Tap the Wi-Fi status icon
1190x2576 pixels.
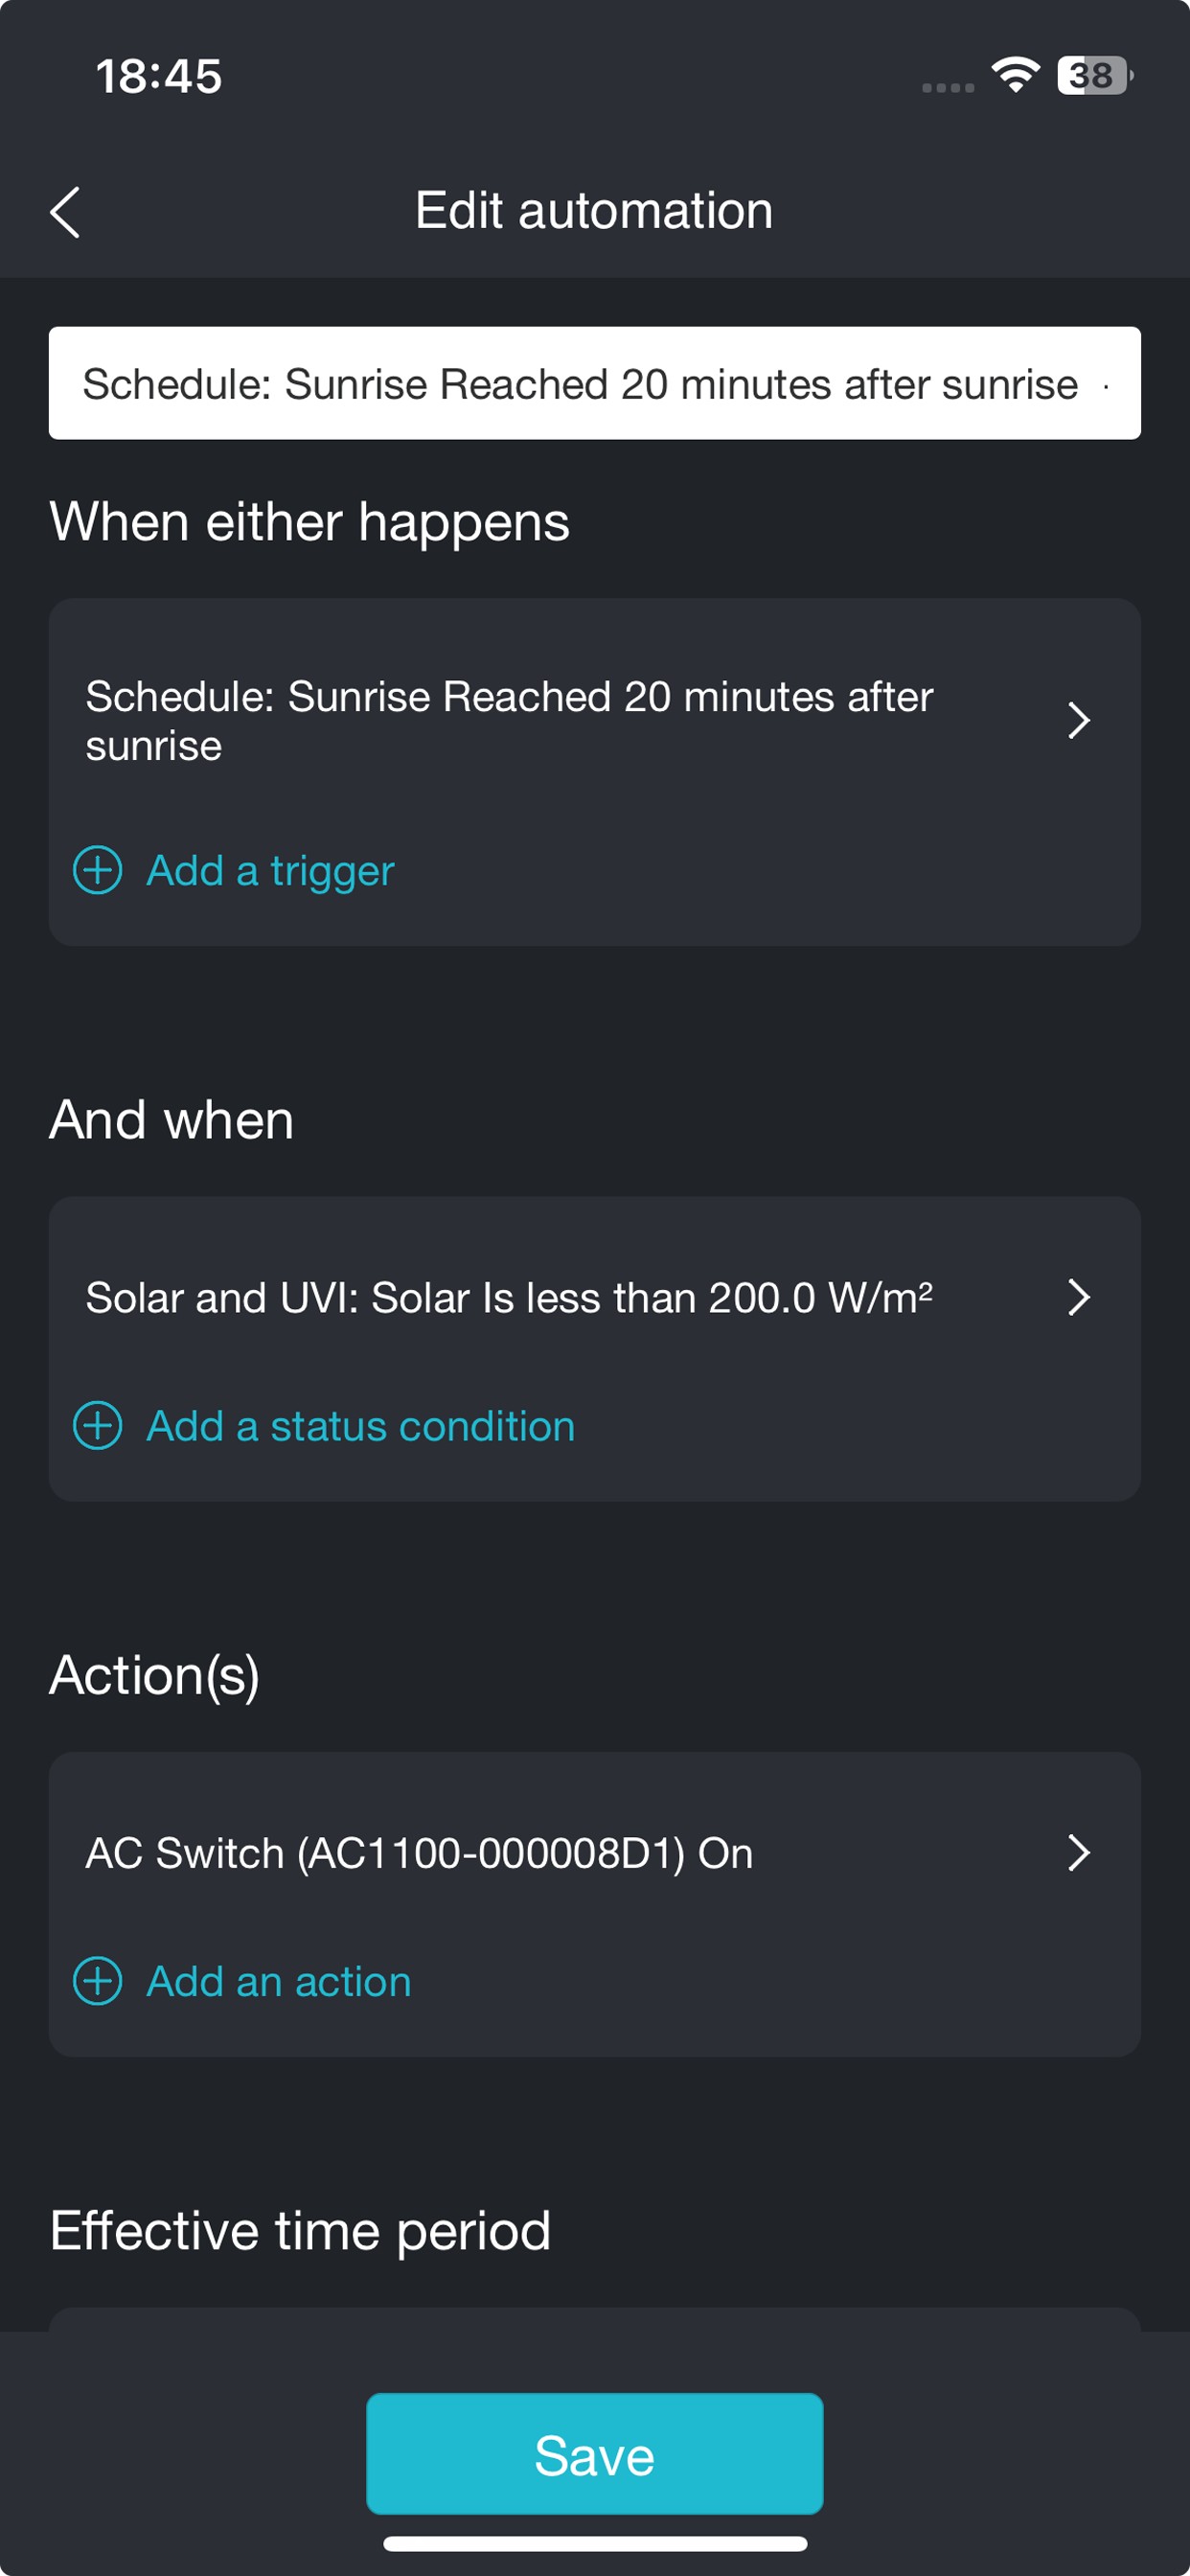click(1015, 75)
